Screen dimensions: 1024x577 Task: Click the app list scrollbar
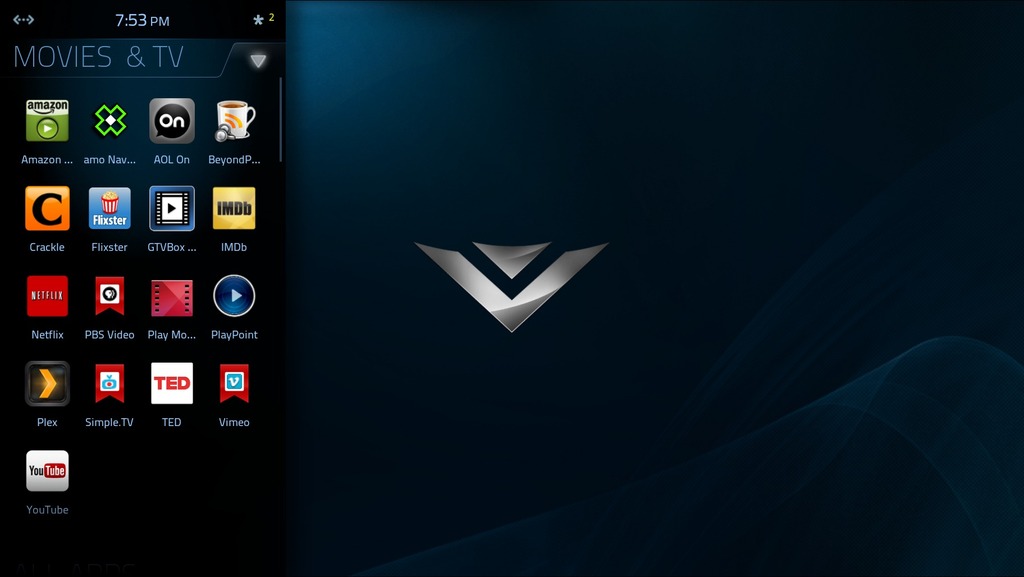click(281, 119)
